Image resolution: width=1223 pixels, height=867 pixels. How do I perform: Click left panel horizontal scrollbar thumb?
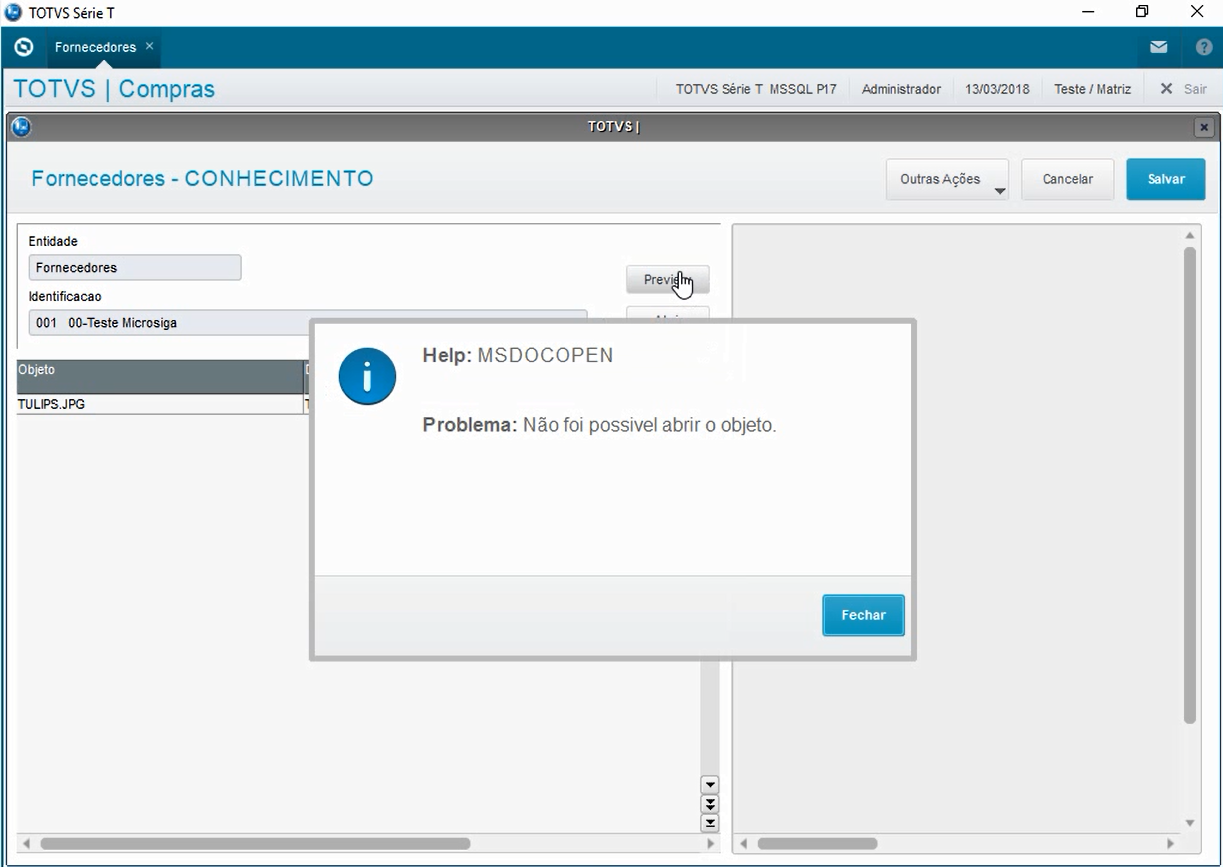255,844
